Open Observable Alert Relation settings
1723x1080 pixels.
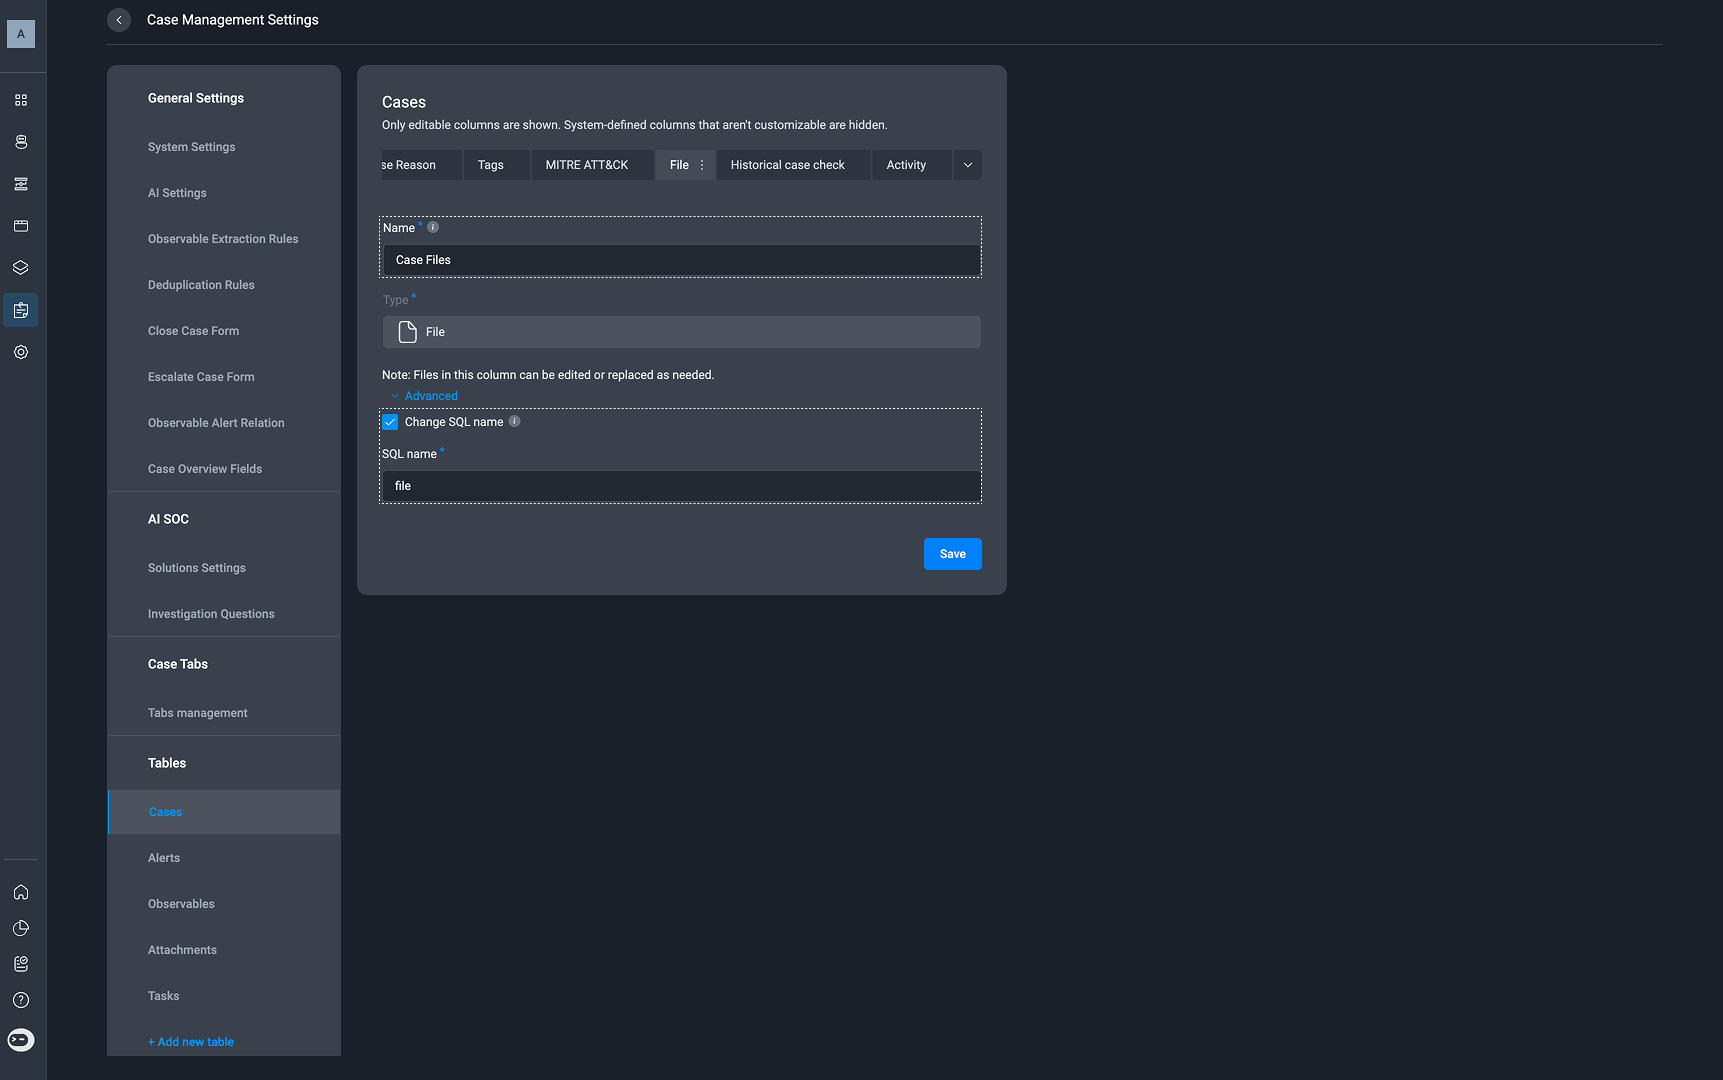point(216,423)
